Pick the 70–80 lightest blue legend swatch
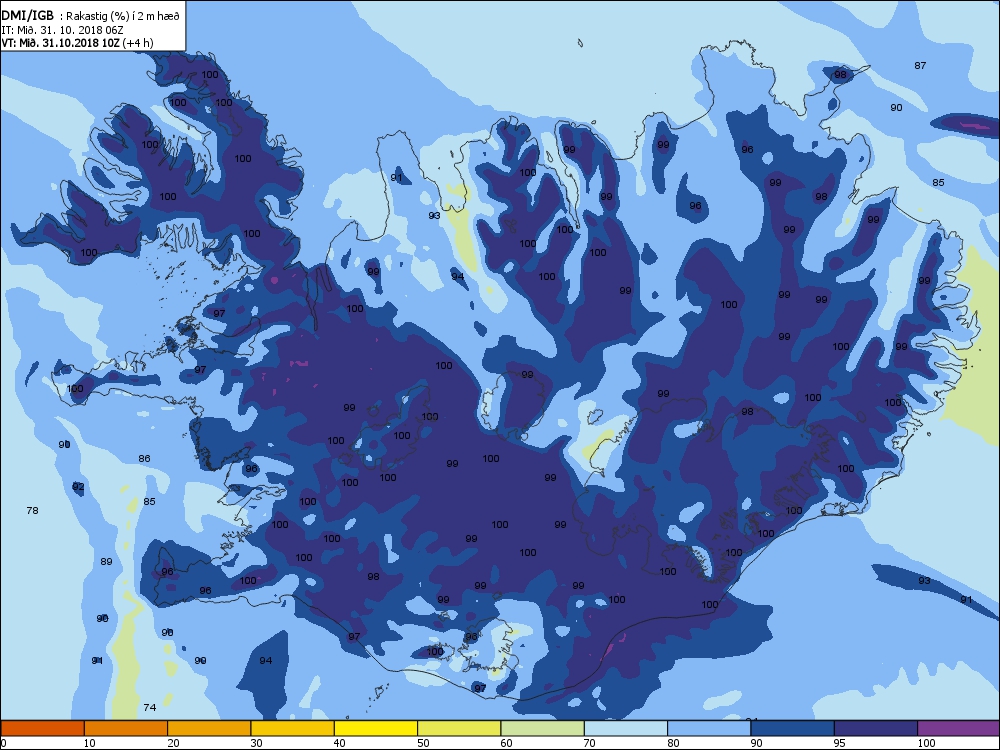 point(626,728)
